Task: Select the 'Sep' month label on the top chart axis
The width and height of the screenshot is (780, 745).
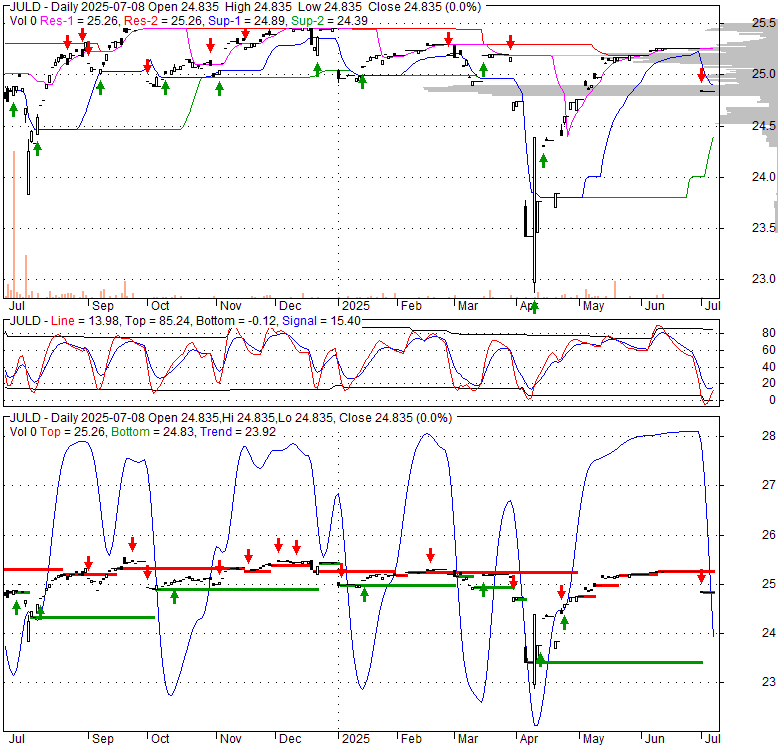Action: 103,306
